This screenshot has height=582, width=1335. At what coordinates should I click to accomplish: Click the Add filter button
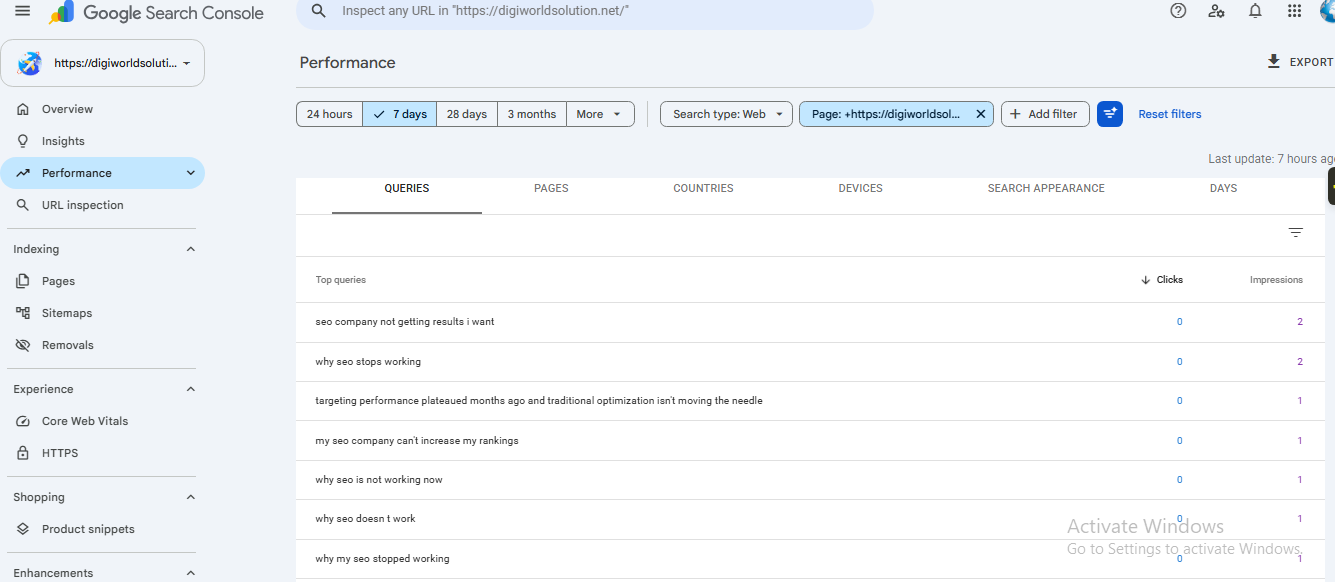pos(1045,114)
